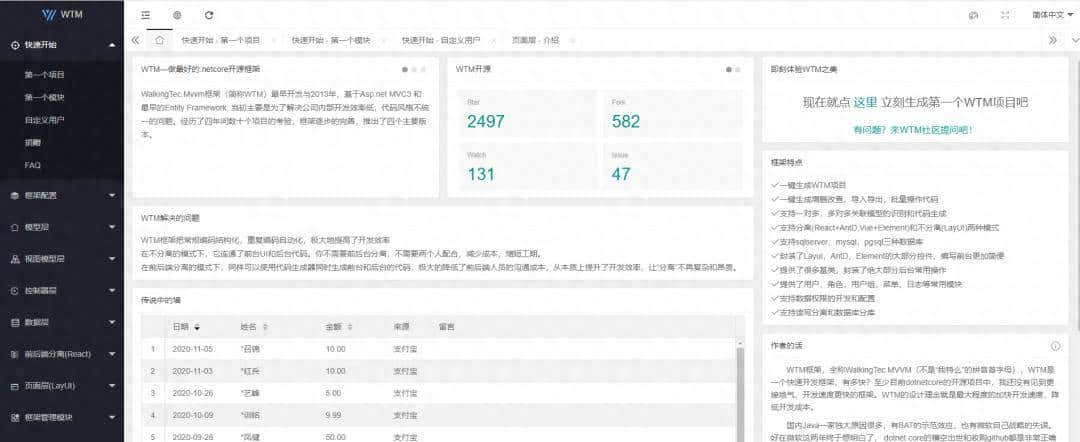
Task: Open 自定义用户 in the sidebar
Action: click(45, 120)
